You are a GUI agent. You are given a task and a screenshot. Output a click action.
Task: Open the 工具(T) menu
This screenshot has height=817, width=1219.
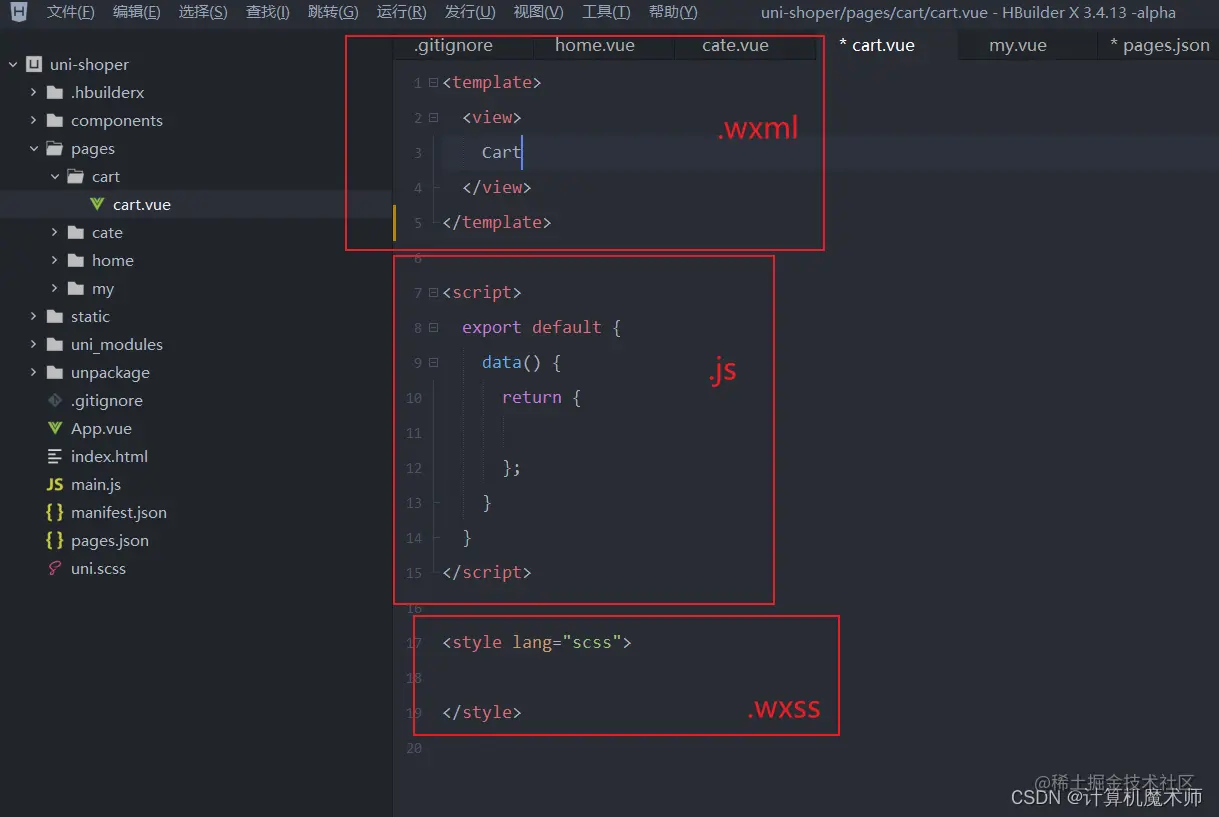tap(606, 12)
